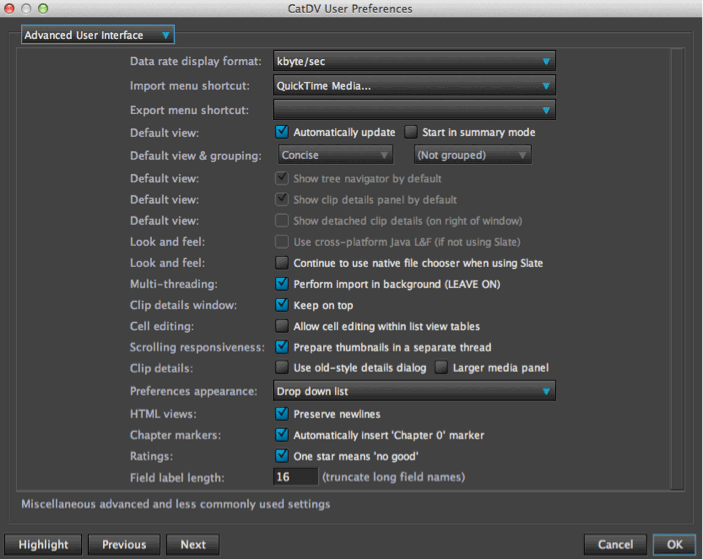703x560 pixels.
Task: Enable cell editing within list view tables
Action: (282, 326)
